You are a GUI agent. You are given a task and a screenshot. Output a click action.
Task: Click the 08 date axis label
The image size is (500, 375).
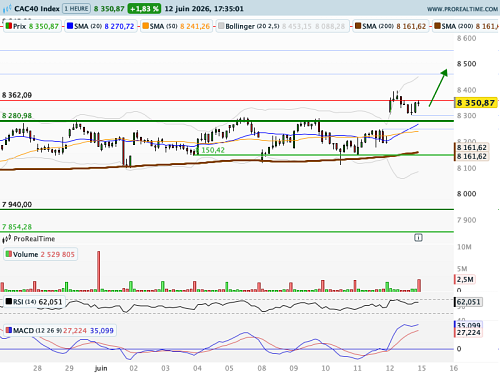(262, 368)
